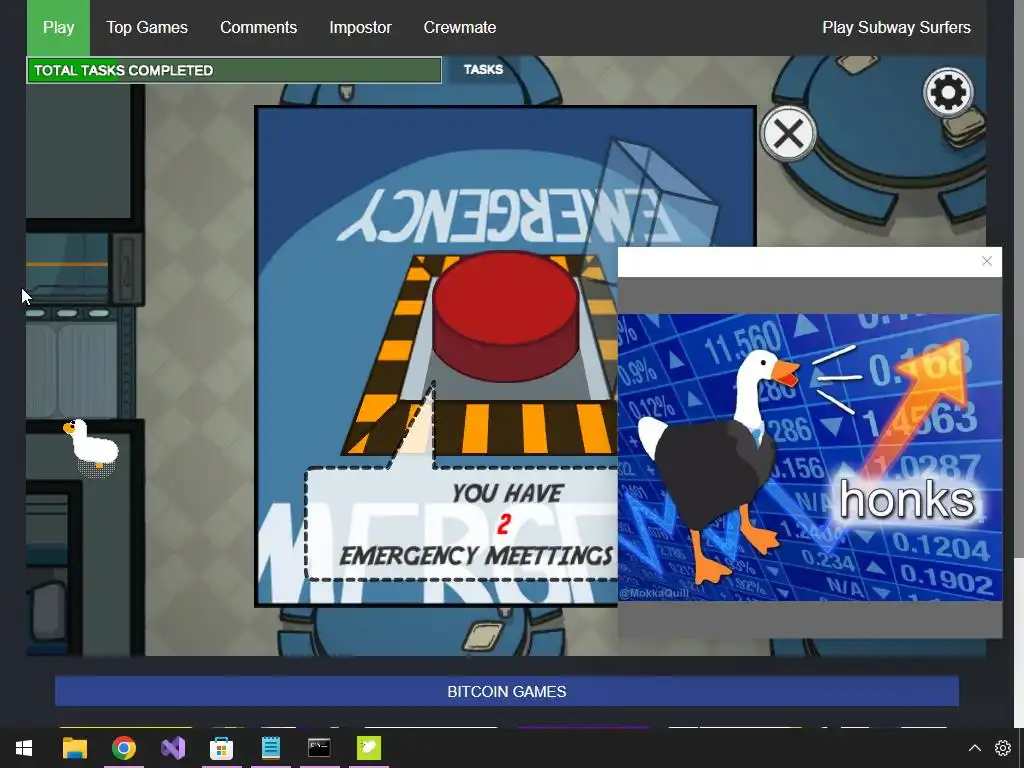Open the Windows Start menu
1024x768 pixels.
24,748
